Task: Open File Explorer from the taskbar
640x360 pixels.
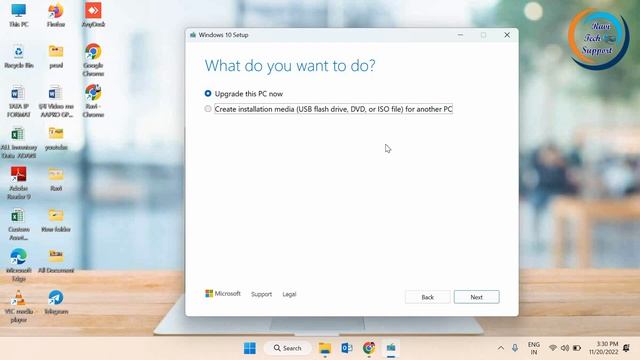Action: tap(325, 348)
